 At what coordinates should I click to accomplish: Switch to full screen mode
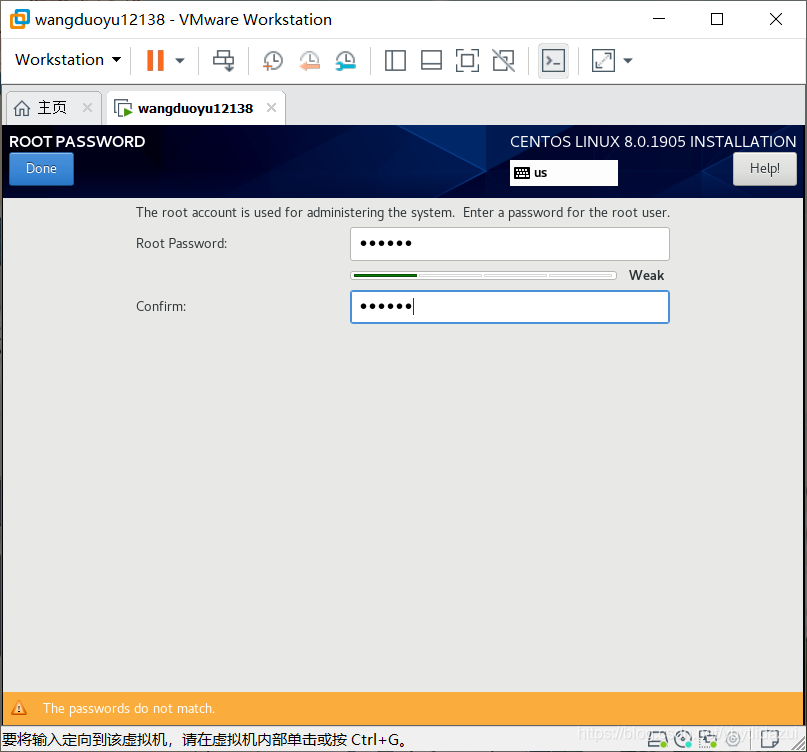click(467, 60)
